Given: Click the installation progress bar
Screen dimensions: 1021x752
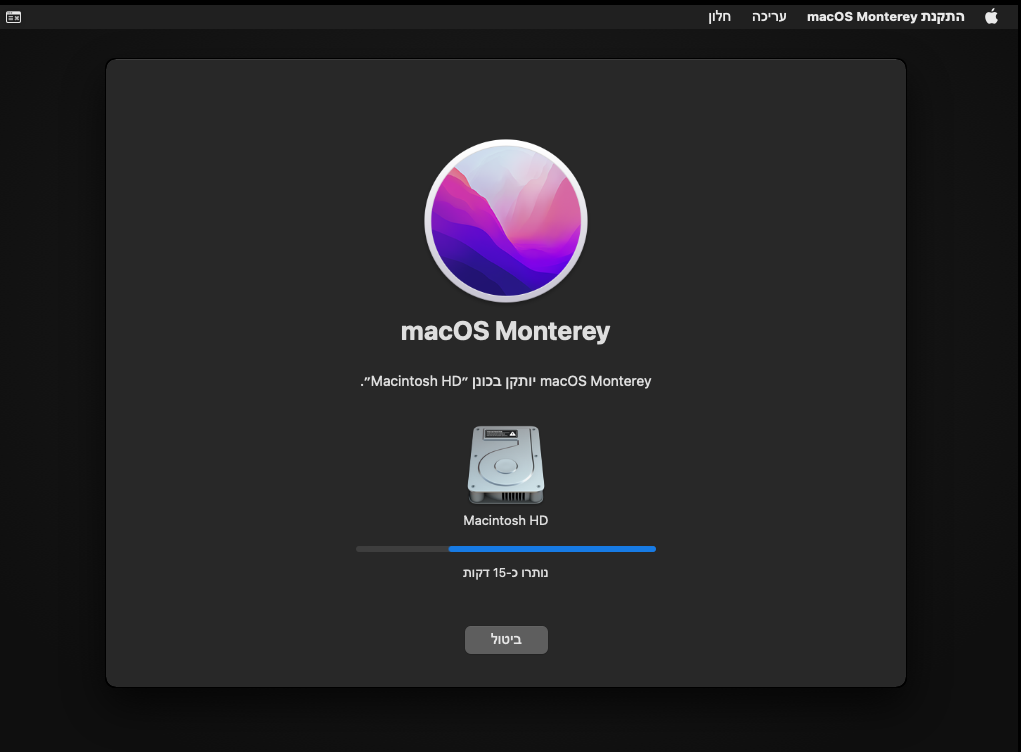Looking at the screenshot, I should [x=506, y=549].
